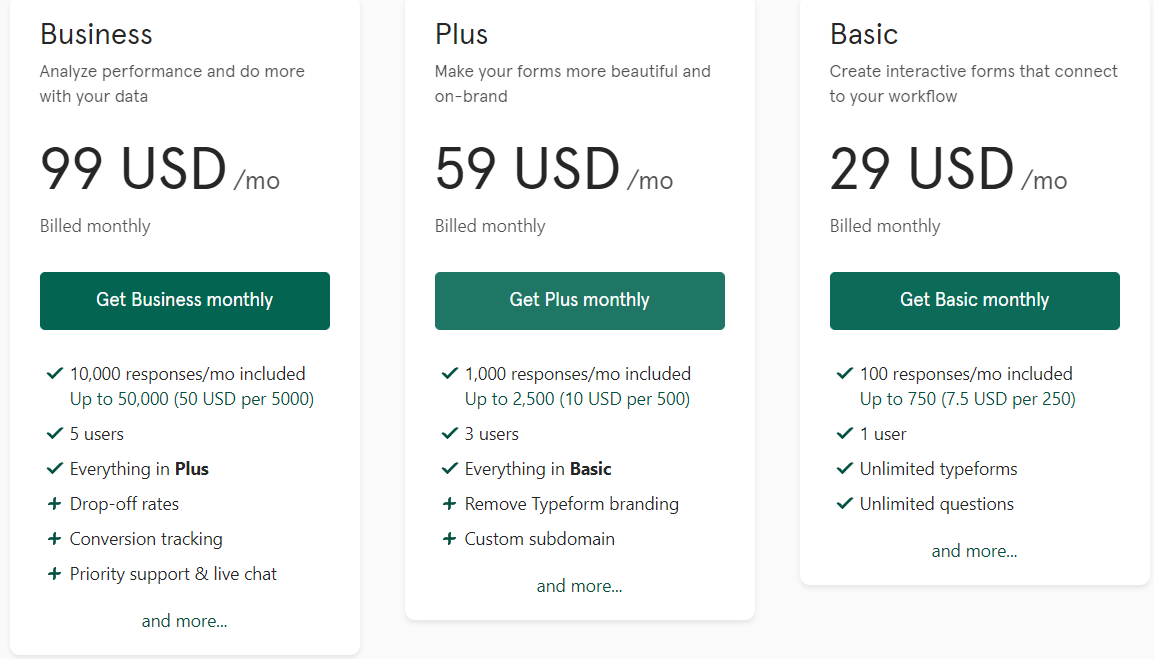This screenshot has height=659, width=1154.
Task: Expand 'and more...' under the Plus plan
Action: (x=579, y=586)
